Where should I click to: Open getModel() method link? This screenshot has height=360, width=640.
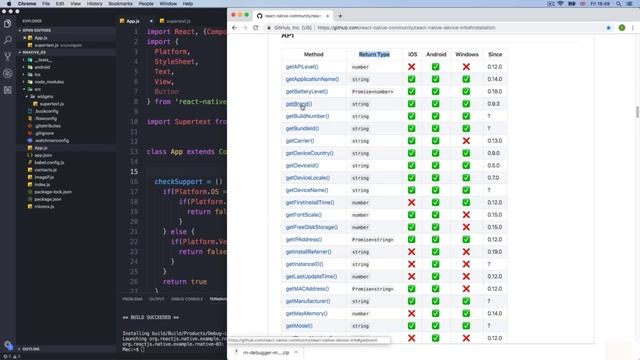(x=299, y=326)
